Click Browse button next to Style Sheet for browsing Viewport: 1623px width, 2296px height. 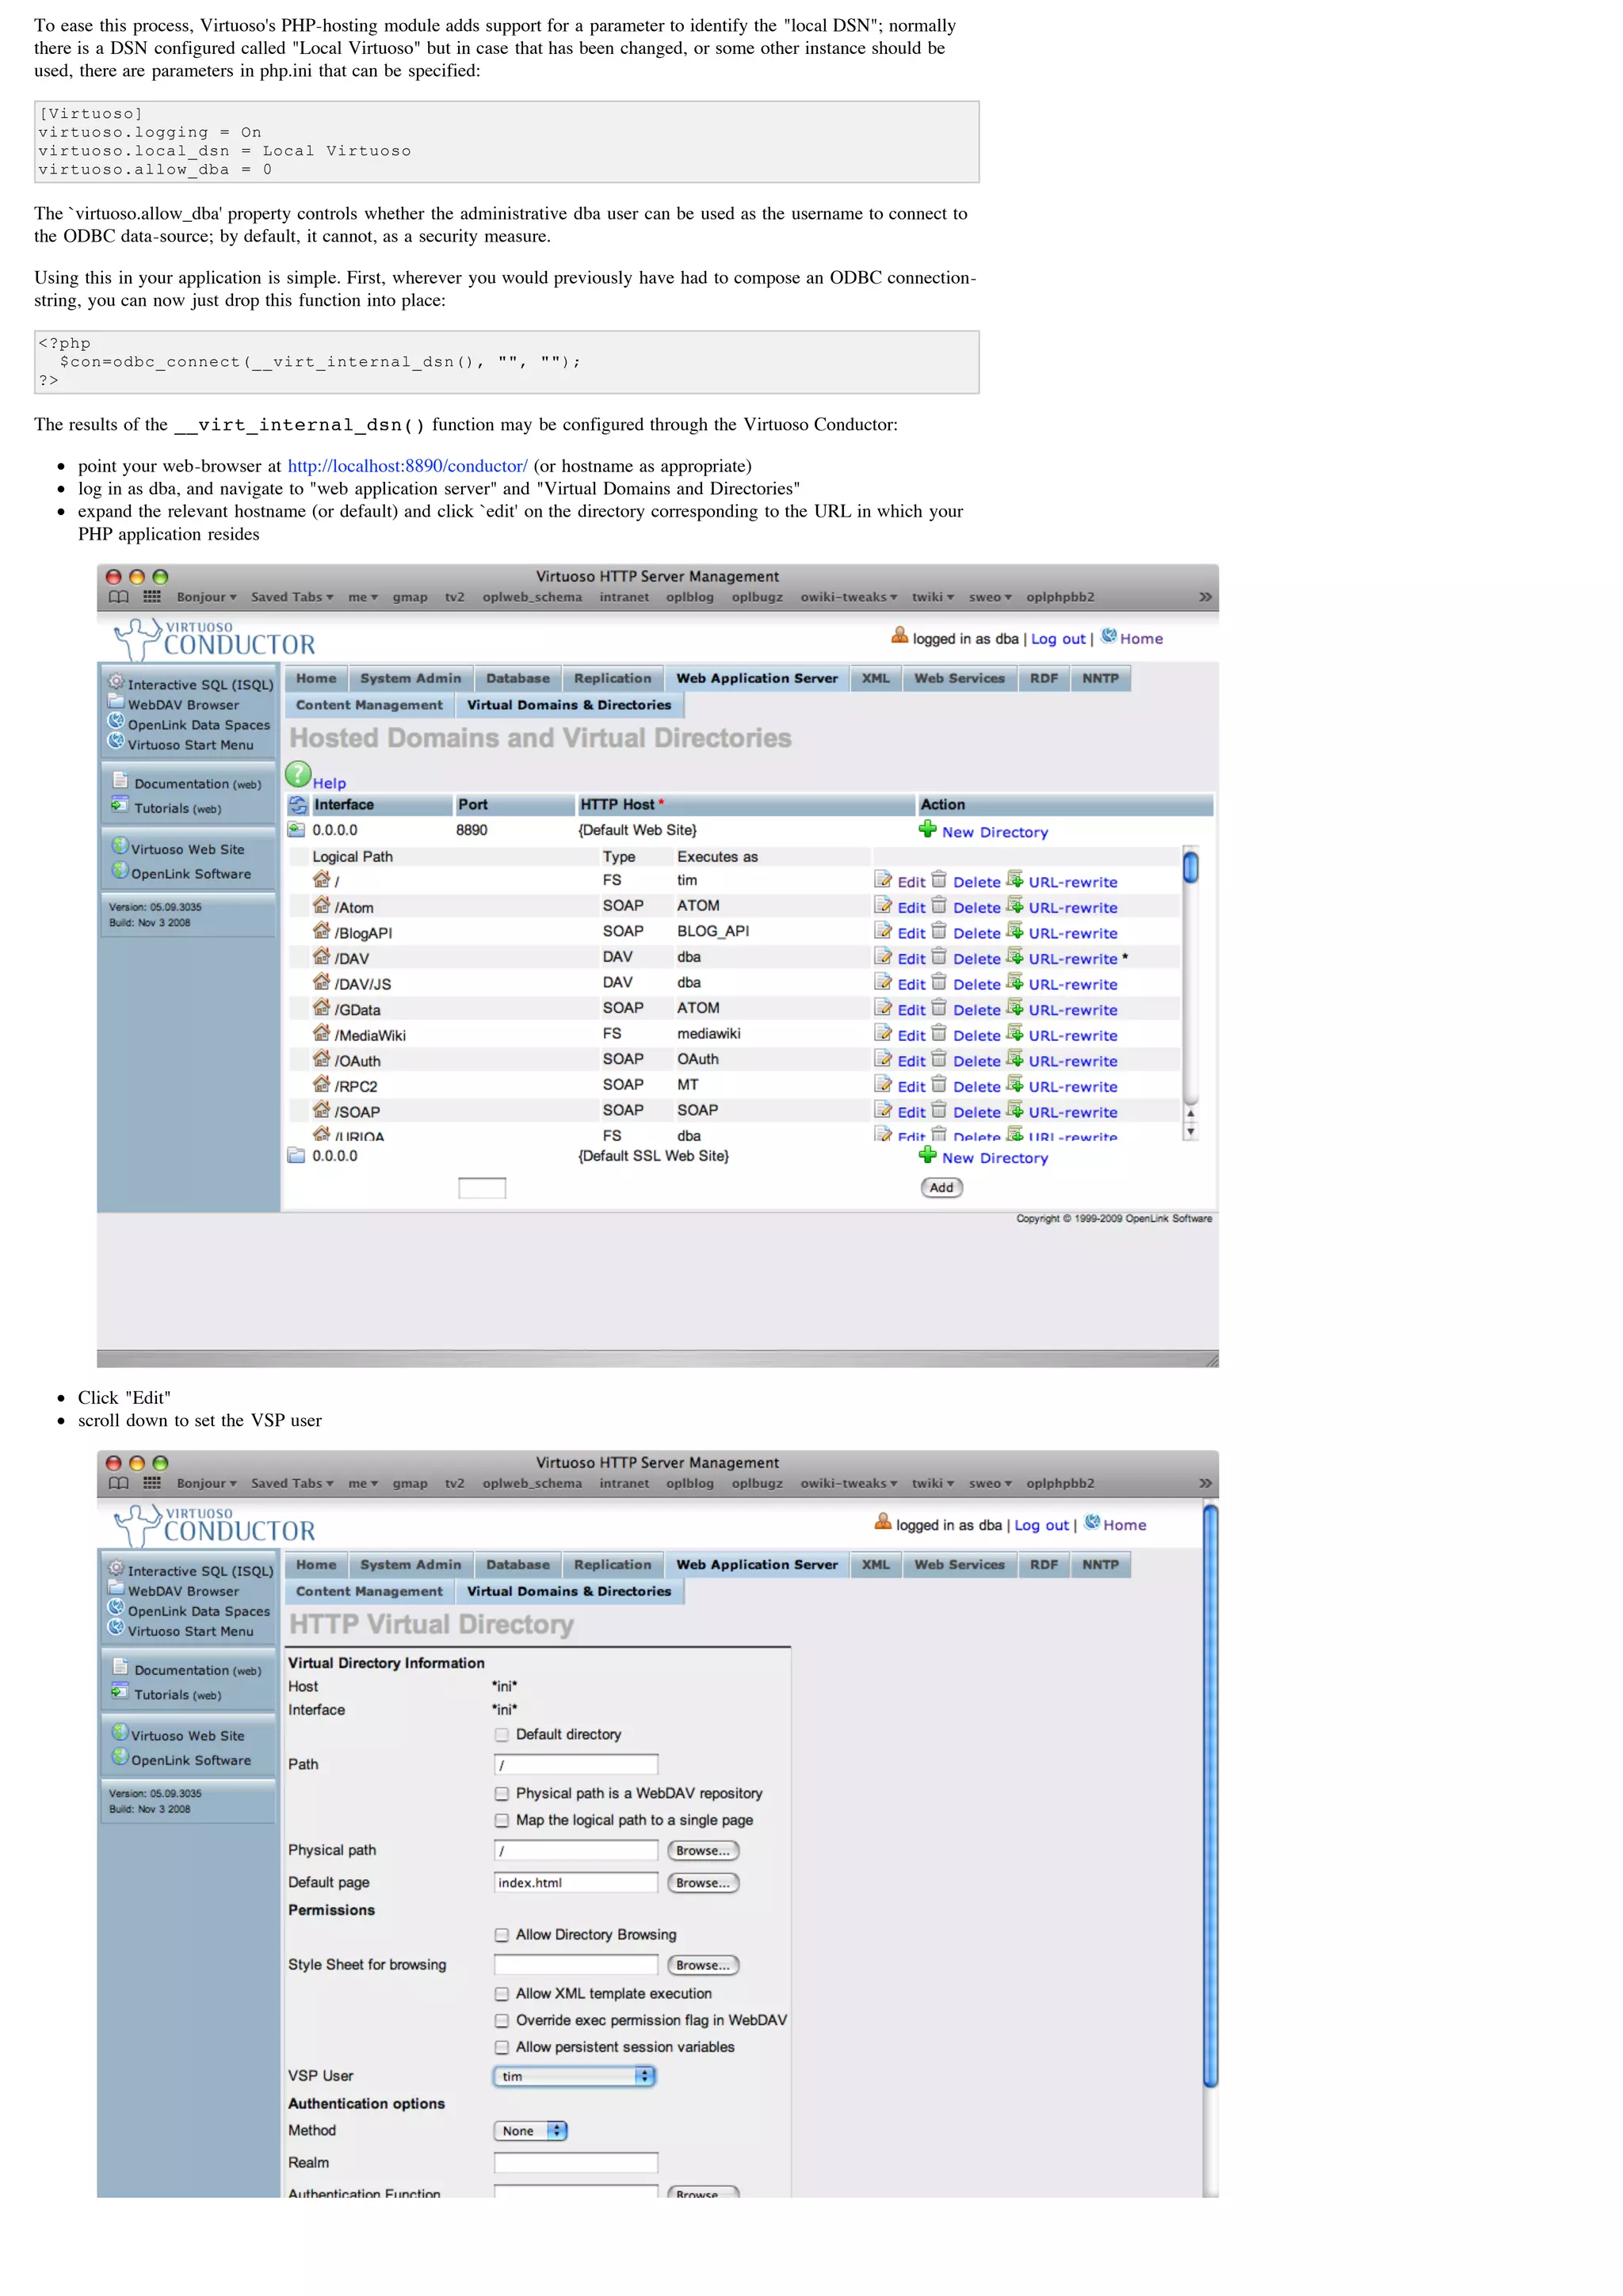[x=703, y=1966]
